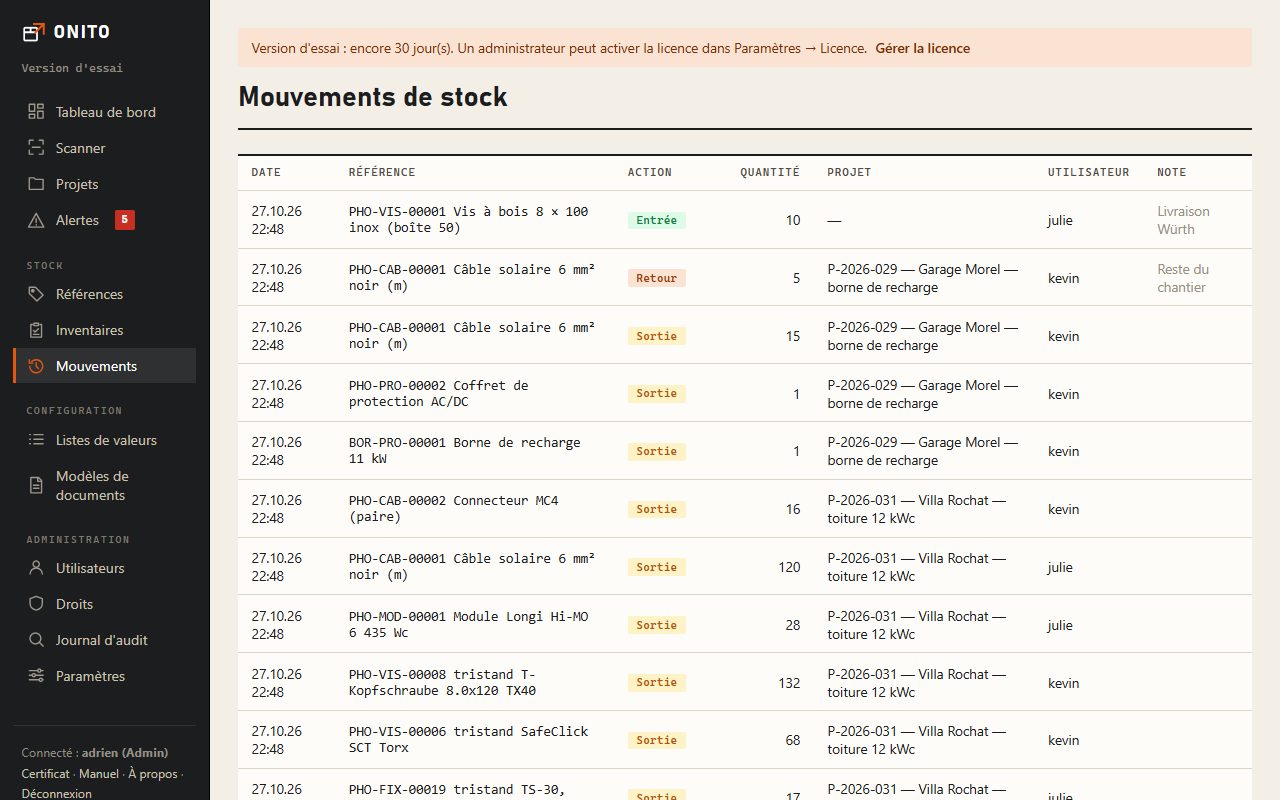Image resolution: width=1280 pixels, height=800 pixels.
Task: Click the UTILISATEUR column header
Action: [x=1089, y=172]
